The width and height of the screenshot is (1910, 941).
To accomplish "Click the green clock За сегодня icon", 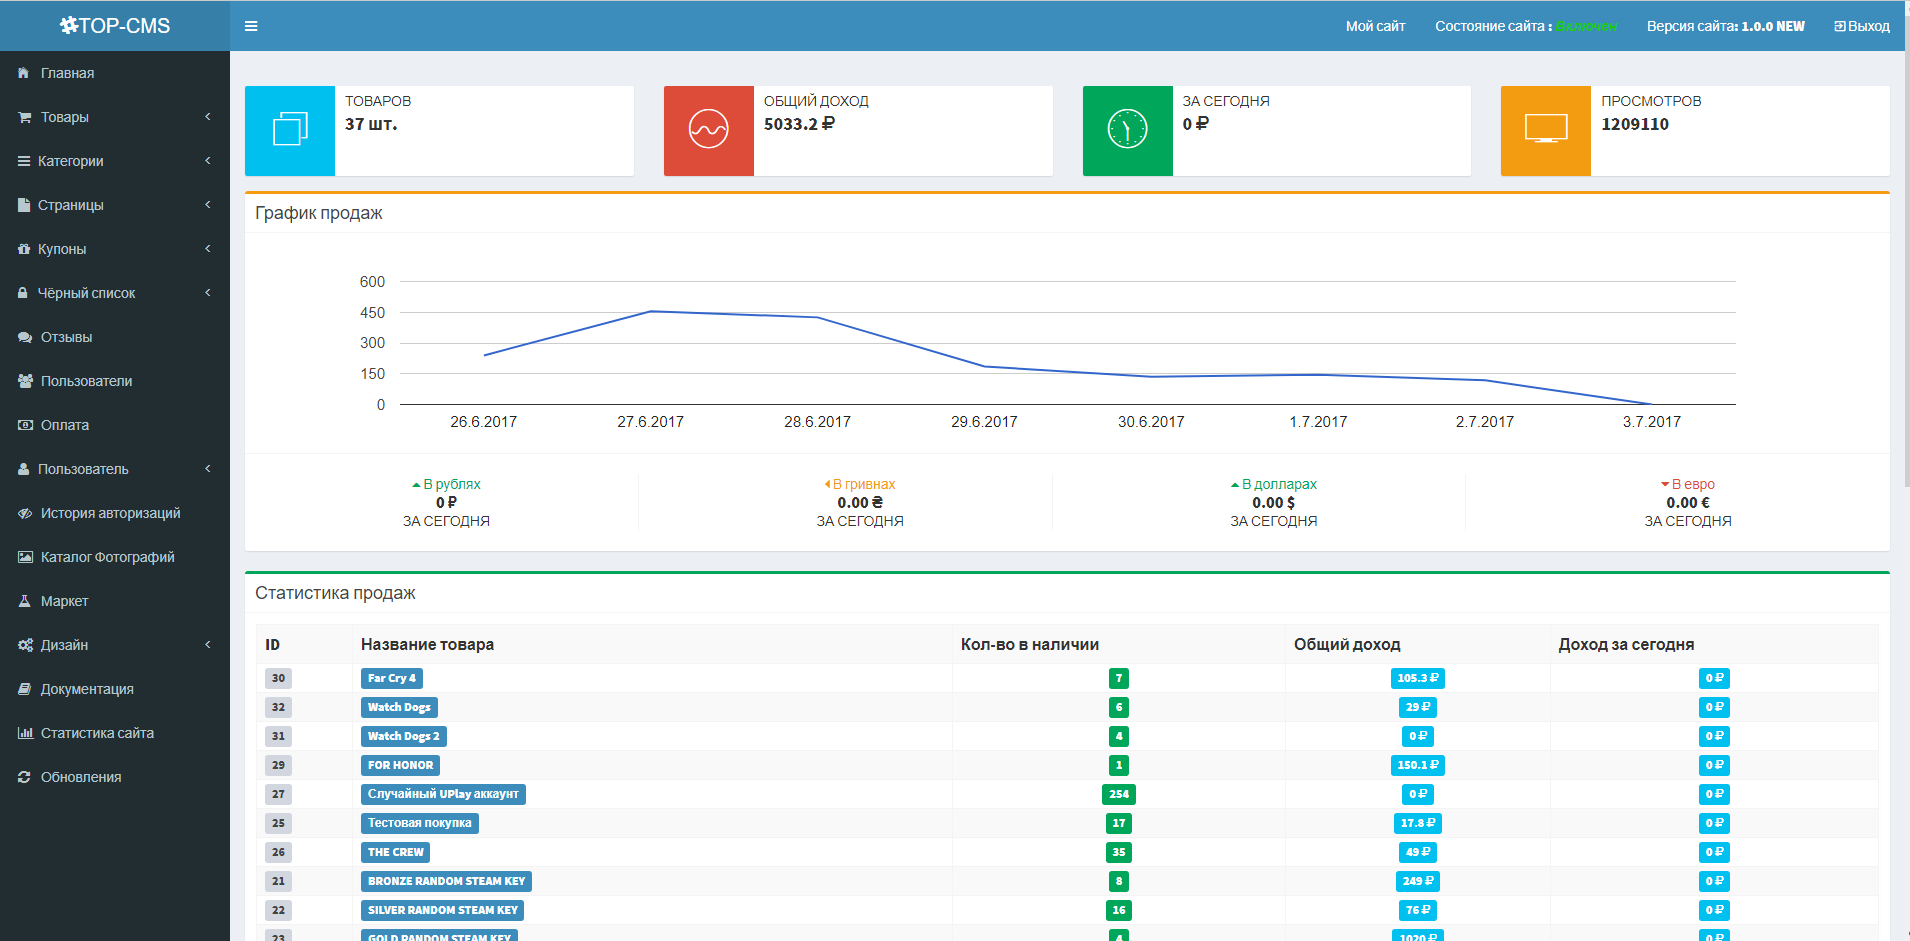I will point(1128,131).
